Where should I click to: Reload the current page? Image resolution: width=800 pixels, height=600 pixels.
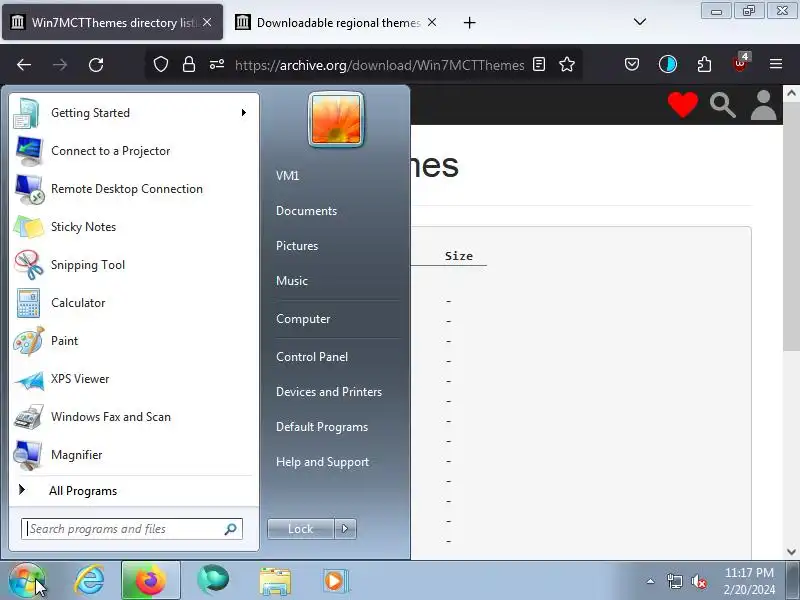(96, 64)
